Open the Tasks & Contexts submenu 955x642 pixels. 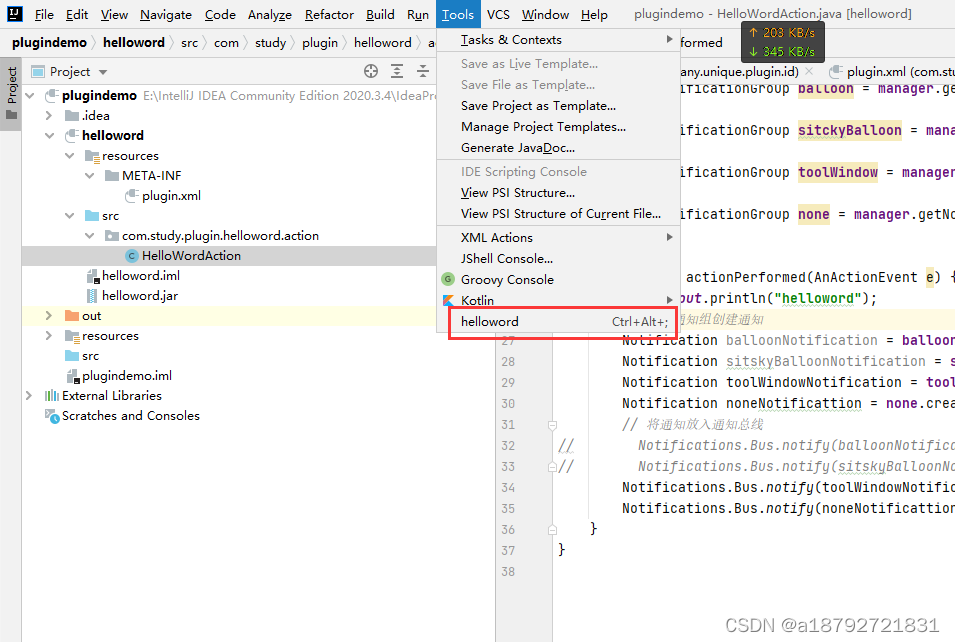[558, 40]
